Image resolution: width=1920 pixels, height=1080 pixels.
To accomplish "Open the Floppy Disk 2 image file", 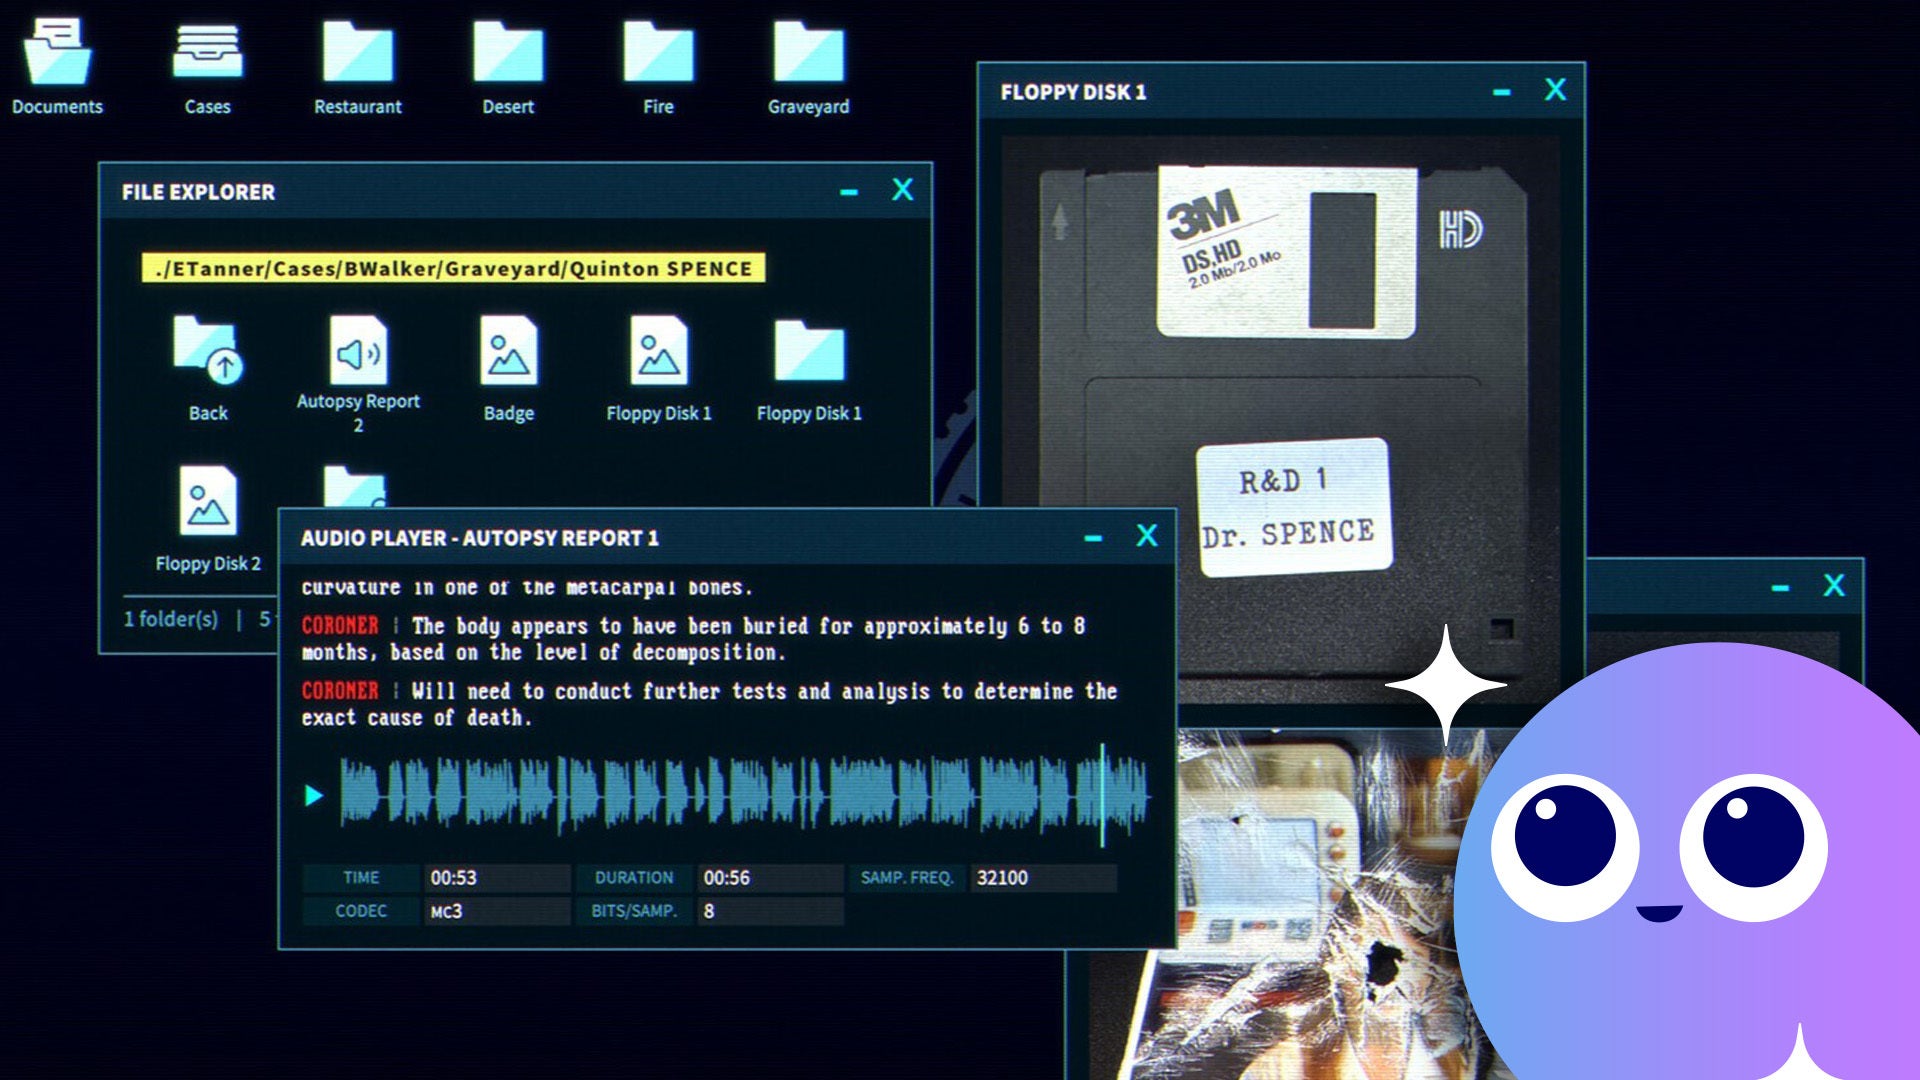I will (x=207, y=502).
